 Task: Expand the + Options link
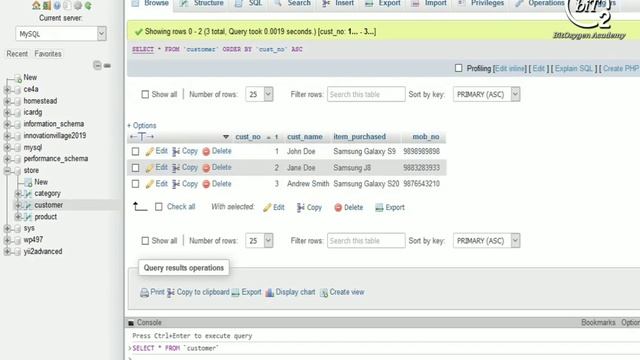click(x=142, y=125)
